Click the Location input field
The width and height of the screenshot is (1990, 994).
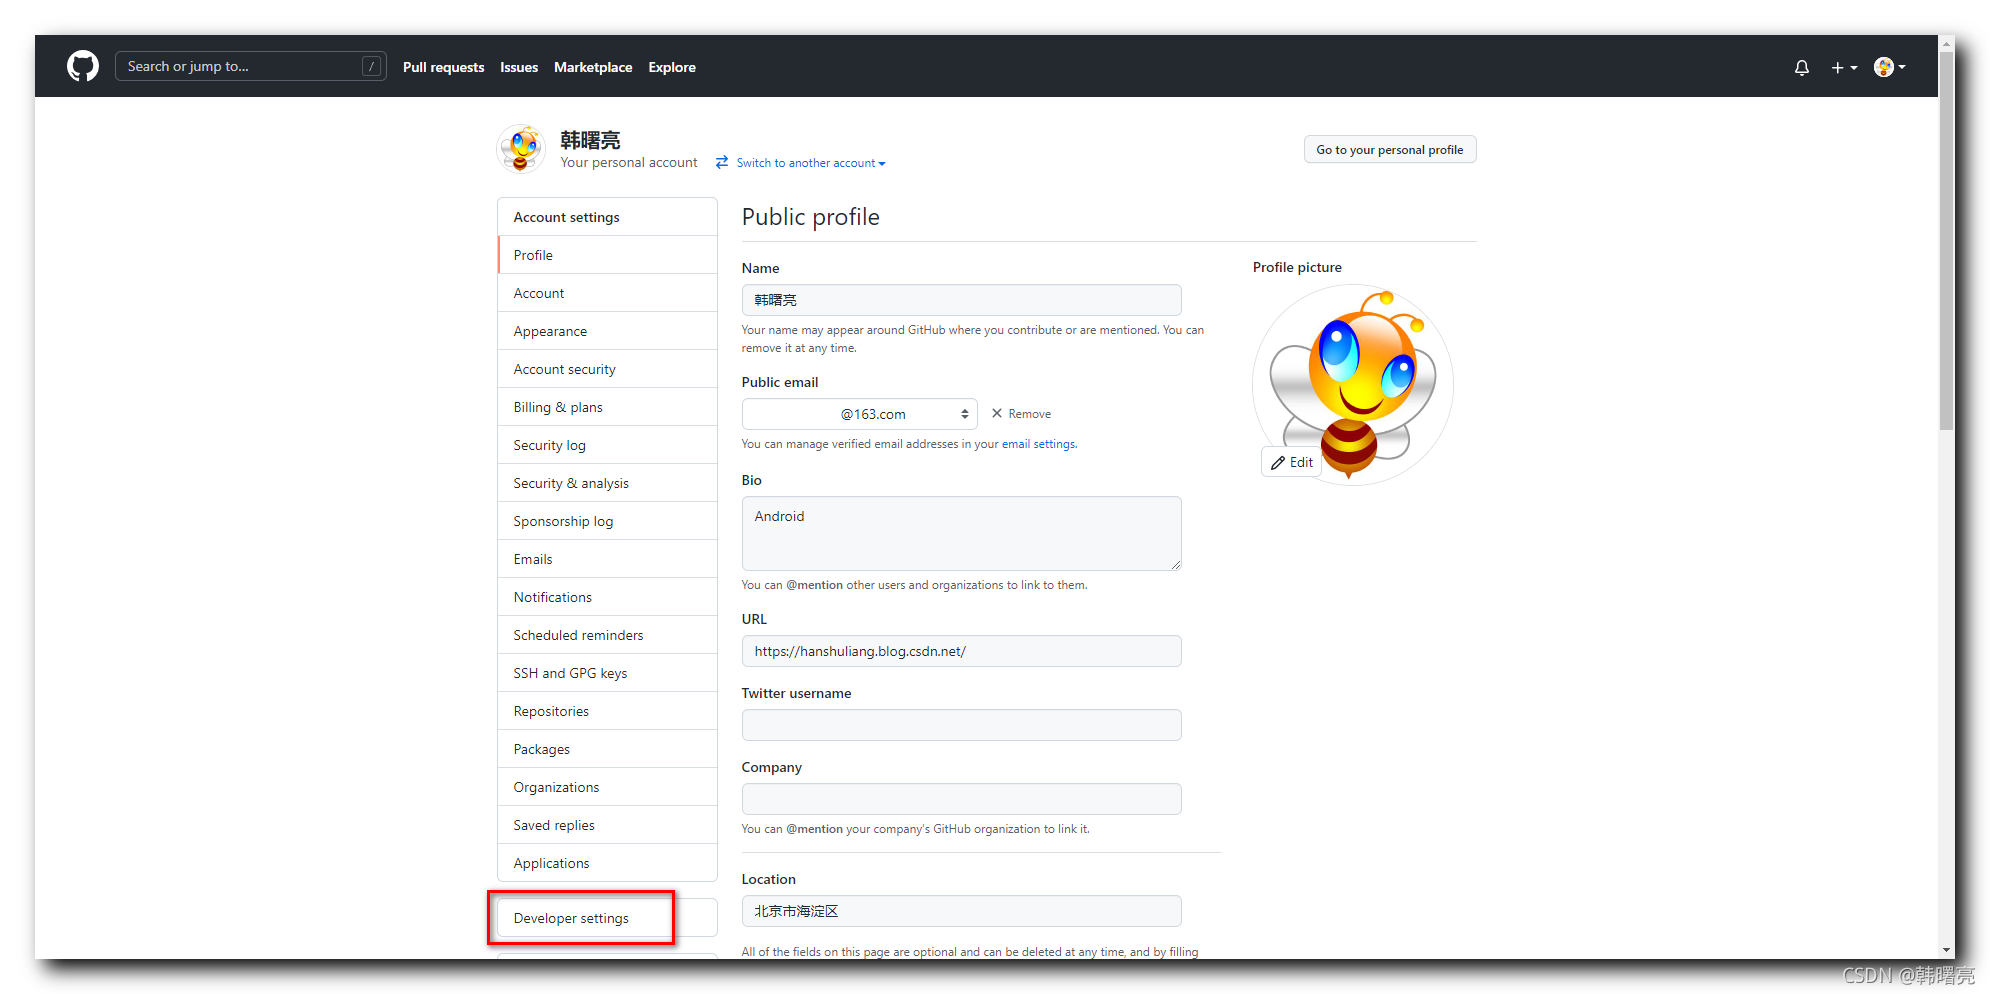[x=961, y=911]
